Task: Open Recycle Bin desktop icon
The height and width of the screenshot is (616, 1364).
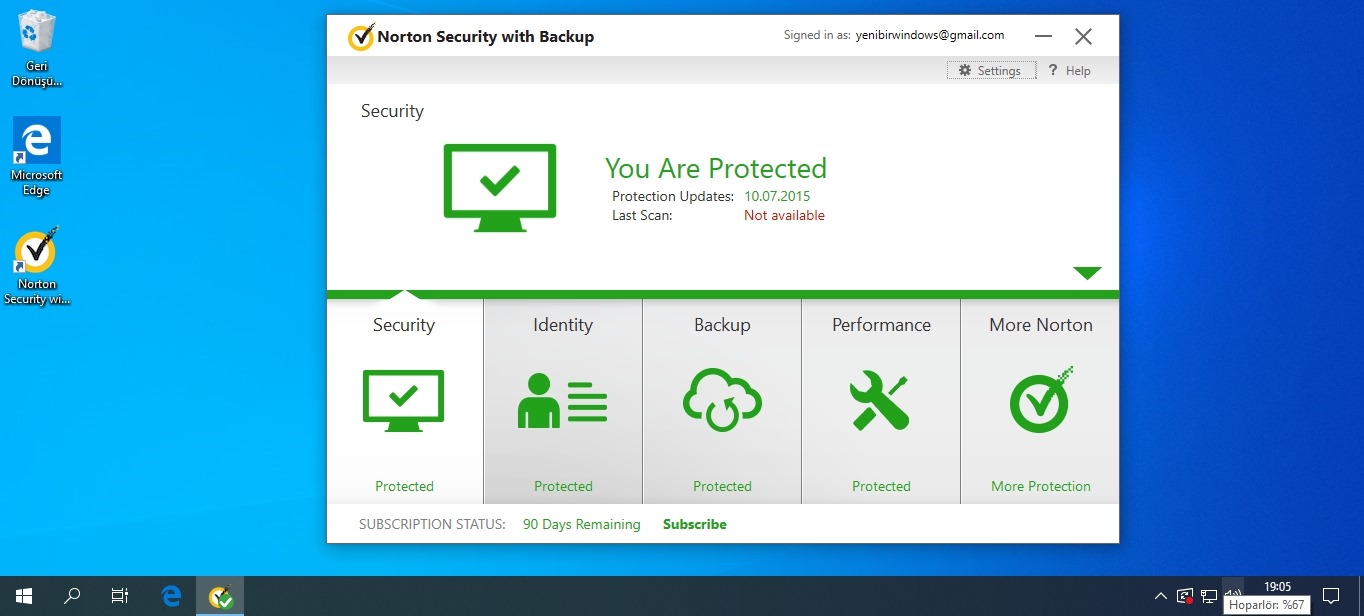Action: pyautogui.click(x=37, y=49)
